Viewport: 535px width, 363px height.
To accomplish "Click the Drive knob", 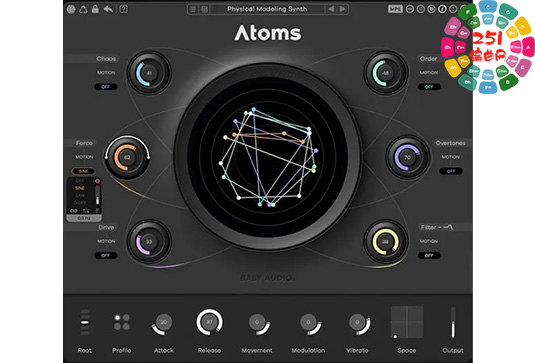I will [149, 242].
